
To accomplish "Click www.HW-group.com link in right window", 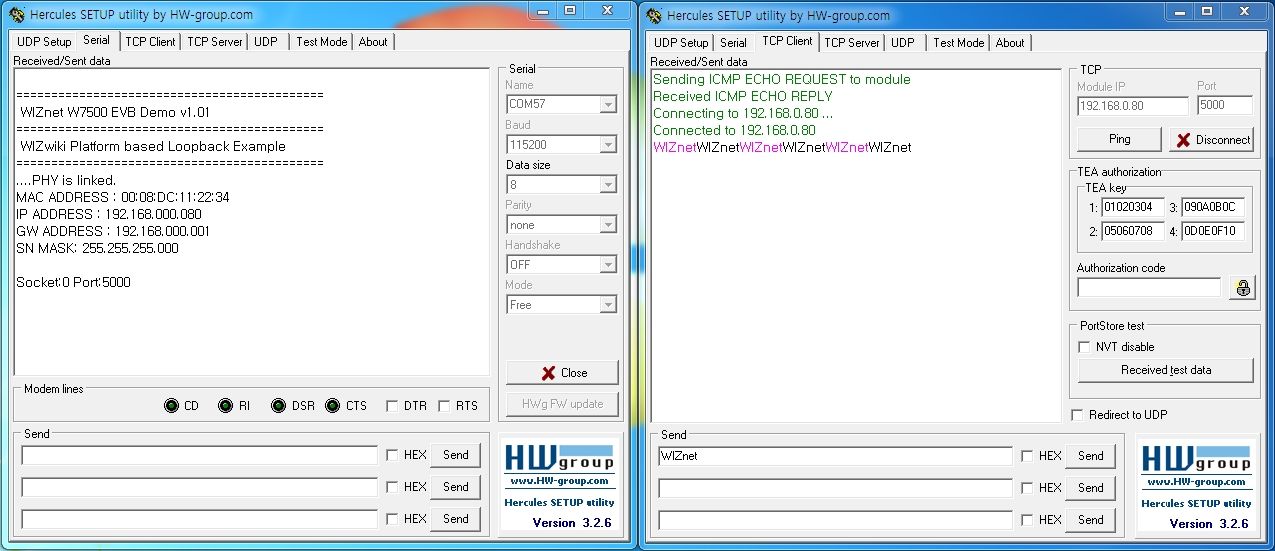I will 1196,482.
